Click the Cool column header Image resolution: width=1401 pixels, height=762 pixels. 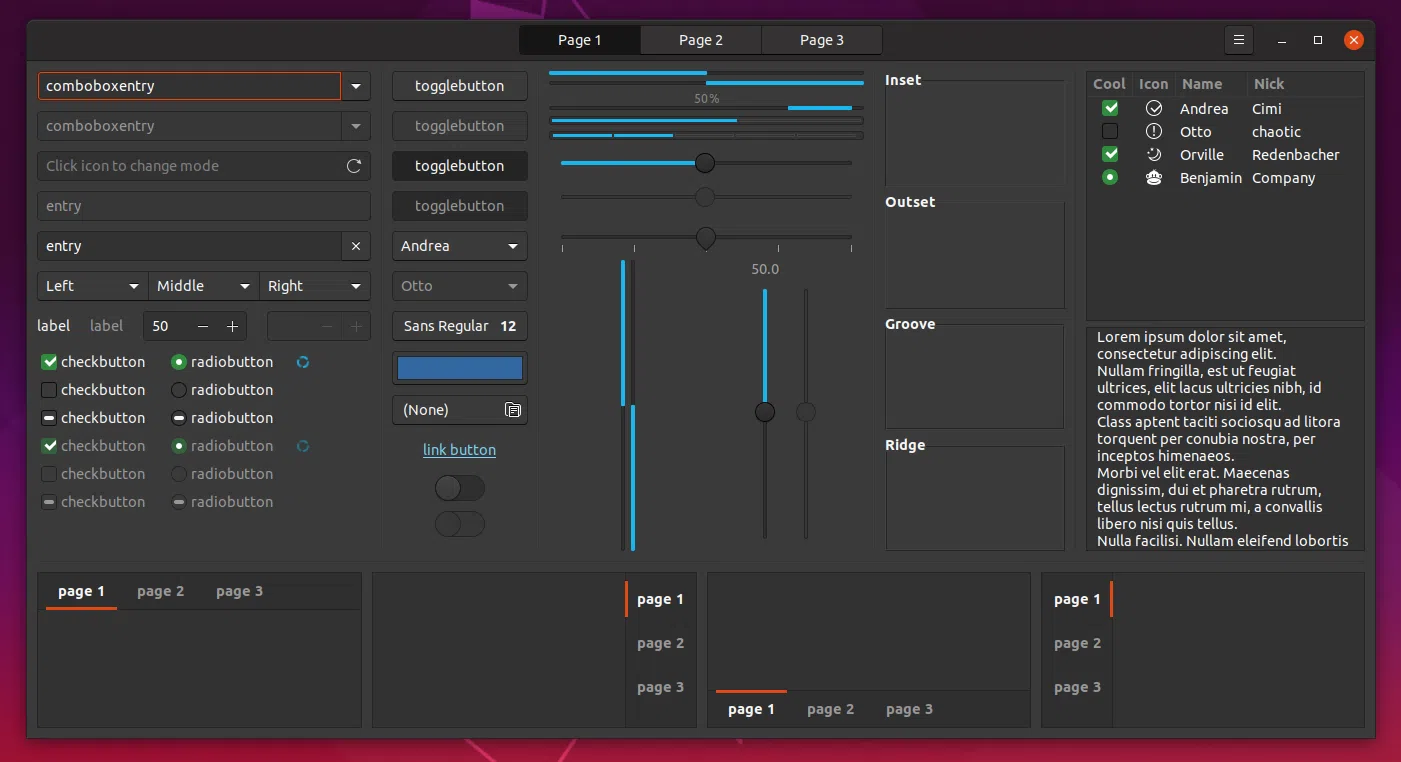click(x=1110, y=84)
